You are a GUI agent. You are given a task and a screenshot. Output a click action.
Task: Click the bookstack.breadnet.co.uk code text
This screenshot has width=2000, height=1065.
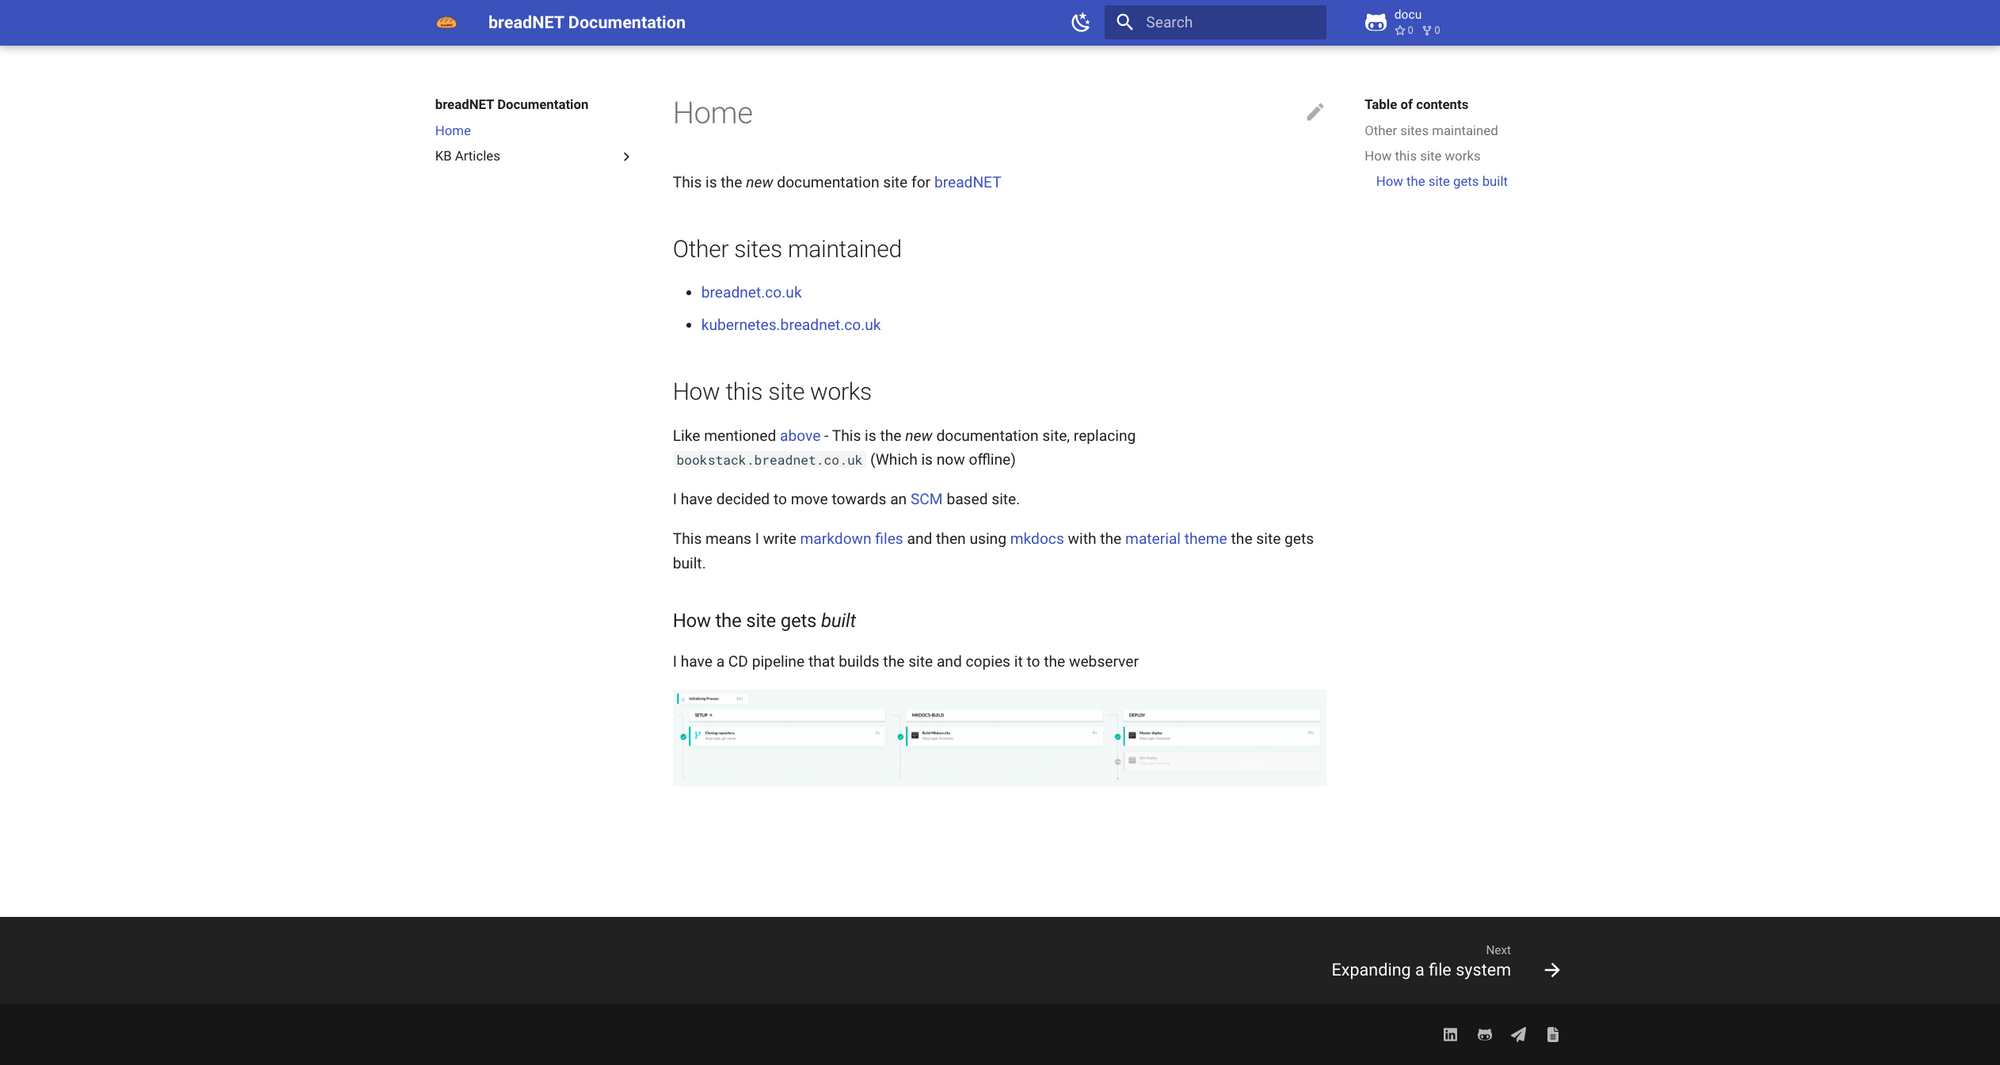769,460
